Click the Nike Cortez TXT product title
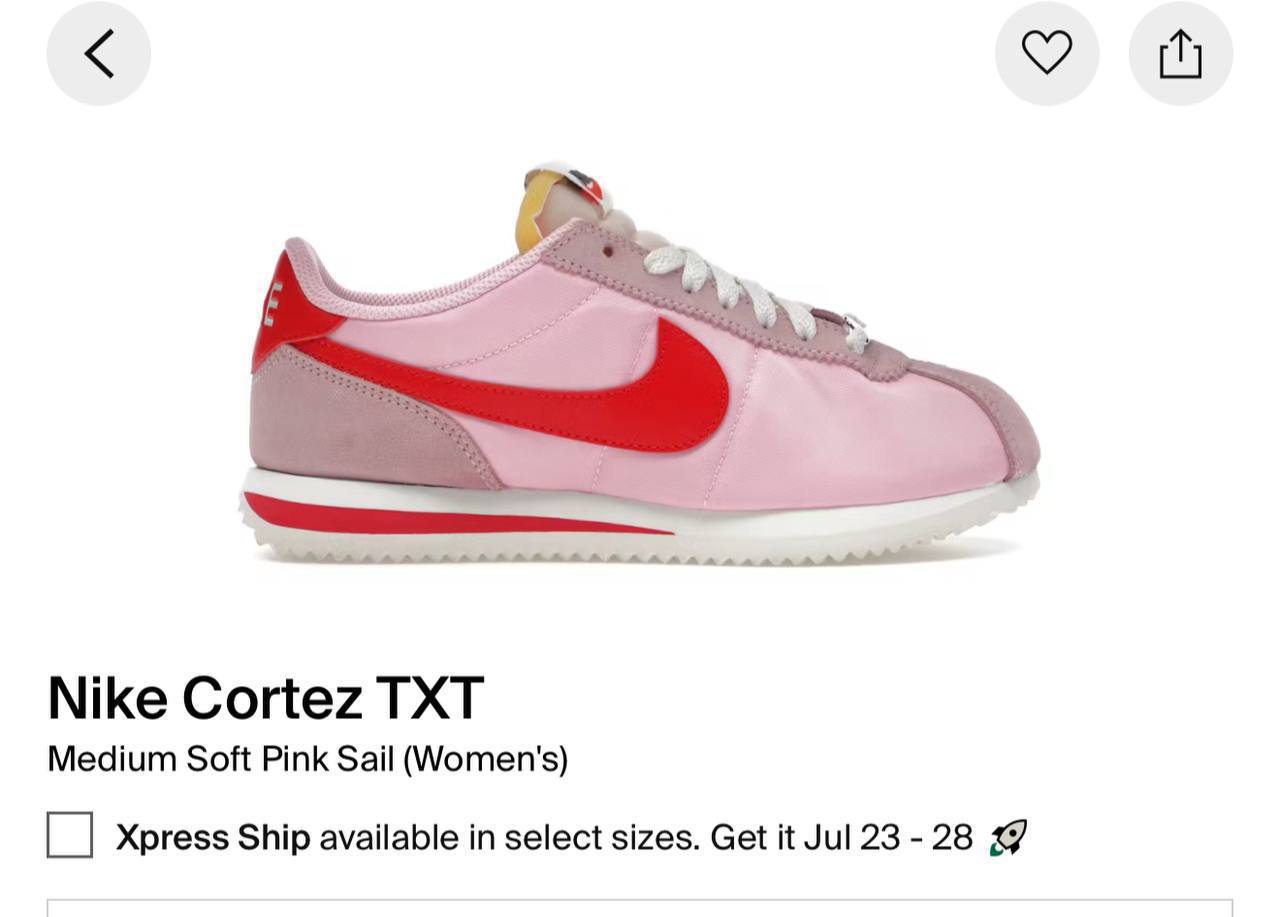 [x=265, y=697]
